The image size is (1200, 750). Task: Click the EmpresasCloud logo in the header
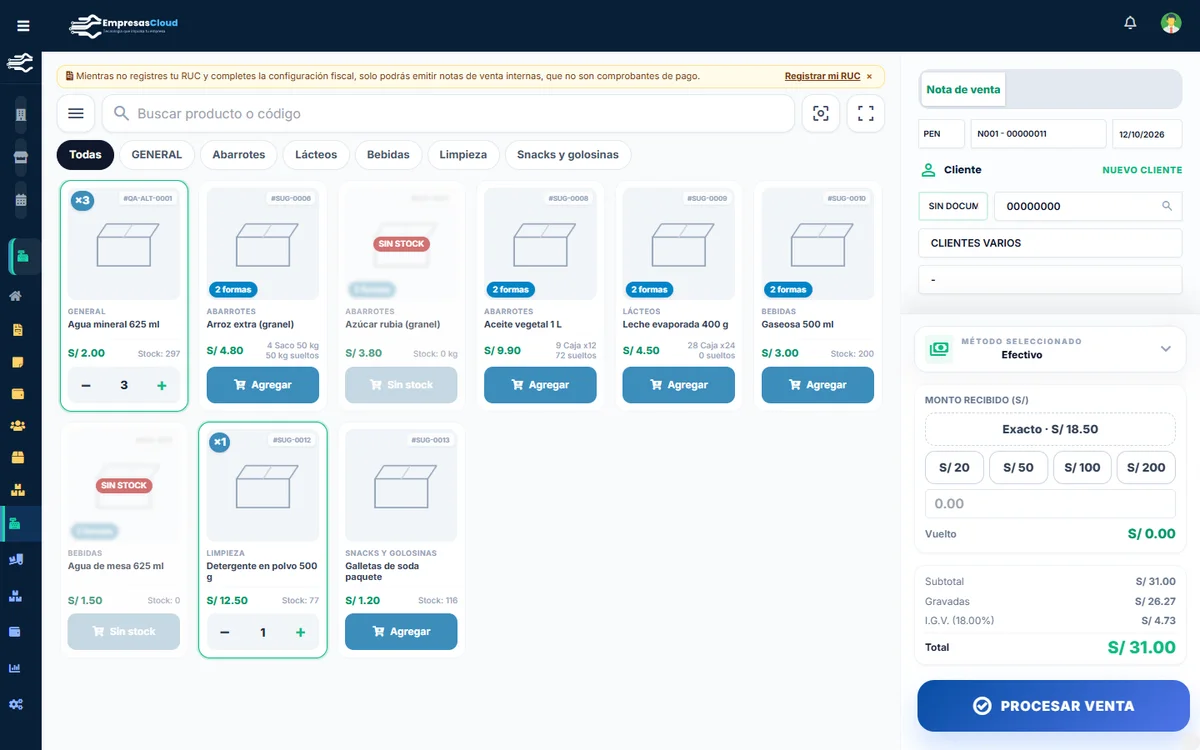point(124,25)
